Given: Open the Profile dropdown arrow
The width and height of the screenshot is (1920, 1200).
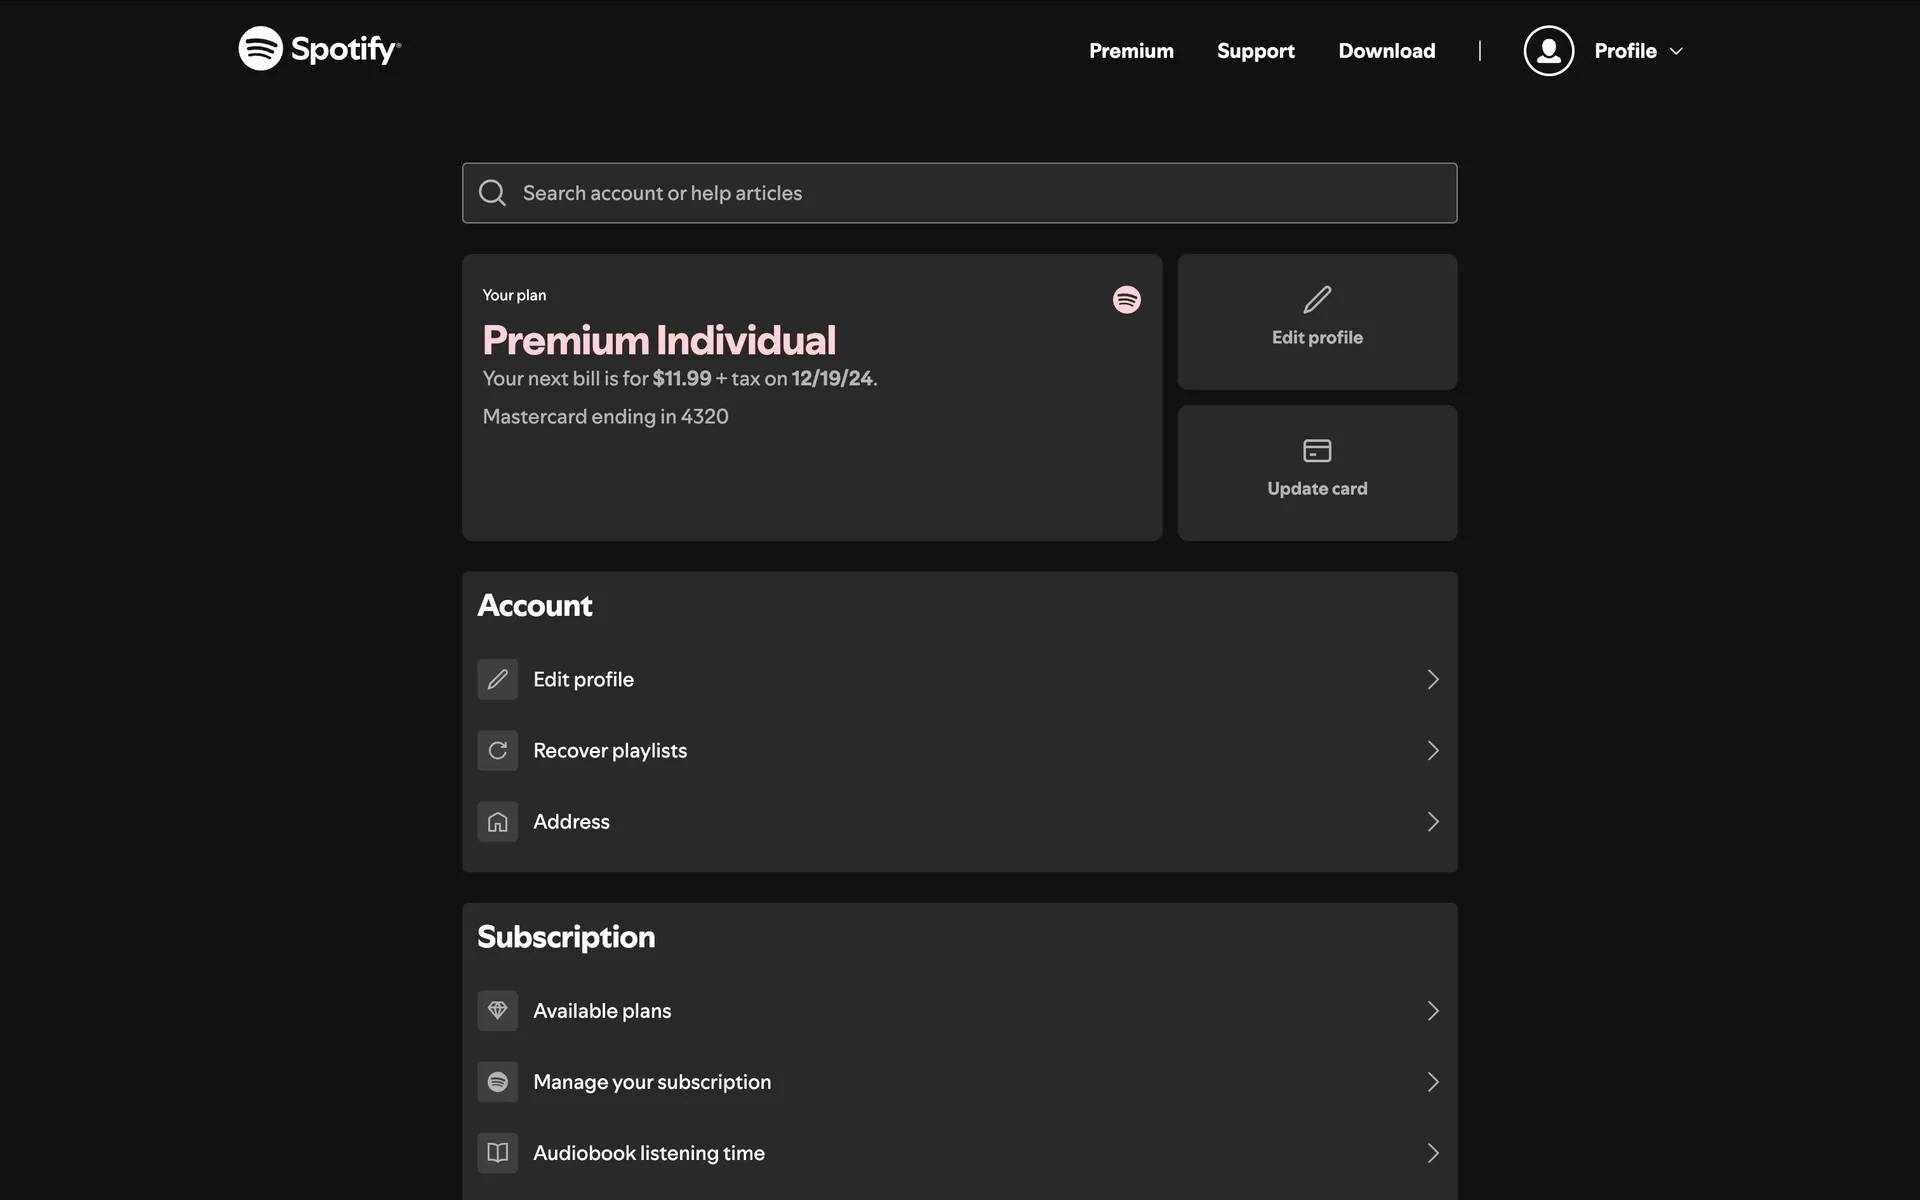Looking at the screenshot, I should click(x=1676, y=51).
